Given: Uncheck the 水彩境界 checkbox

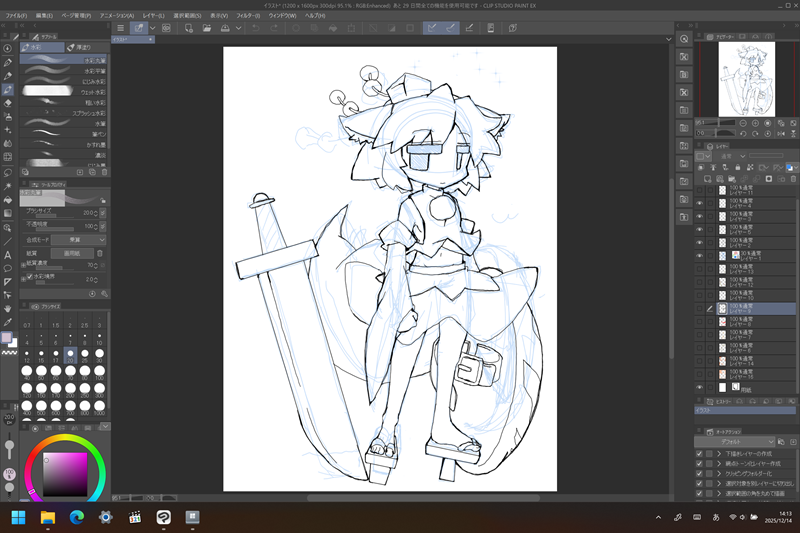Looking at the screenshot, I should [30, 276].
